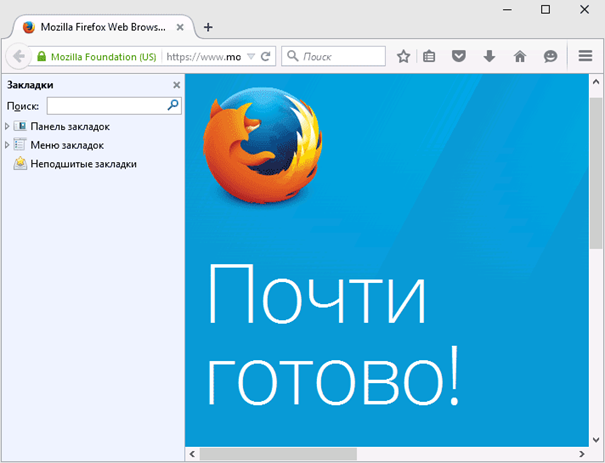
Task: Close the Mozilla Firefox tab
Action: point(180,27)
